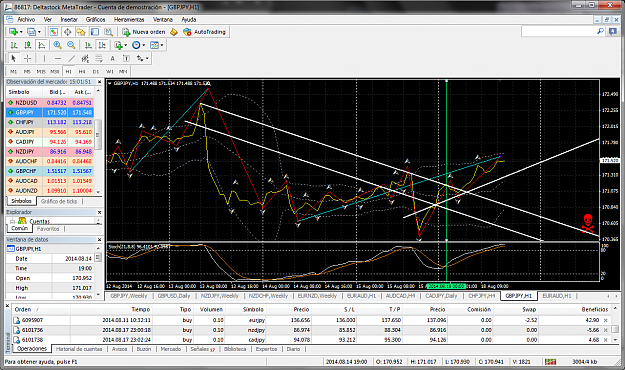Open the Historial de cuentas tab
Image resolution: width=625 pixels, height=370 pixels.
pyautogui.click(x=79, y=349)
